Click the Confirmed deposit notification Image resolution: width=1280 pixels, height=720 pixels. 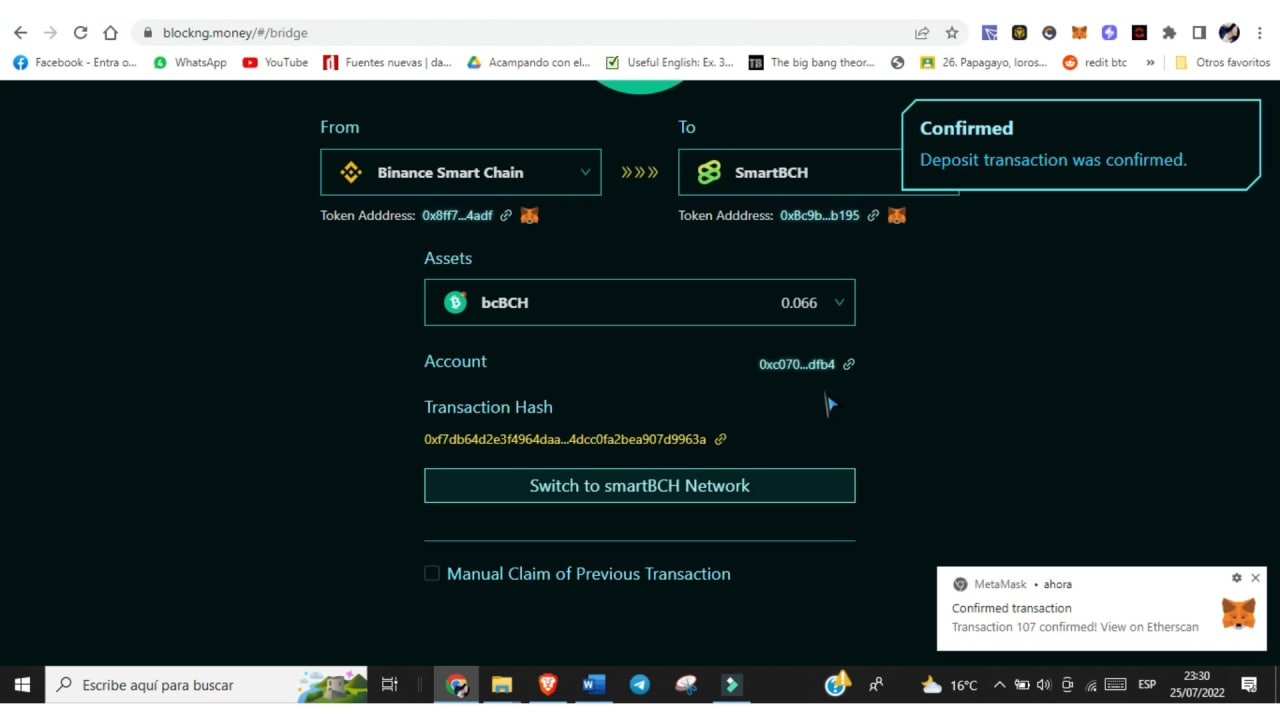click(1081, 144)
